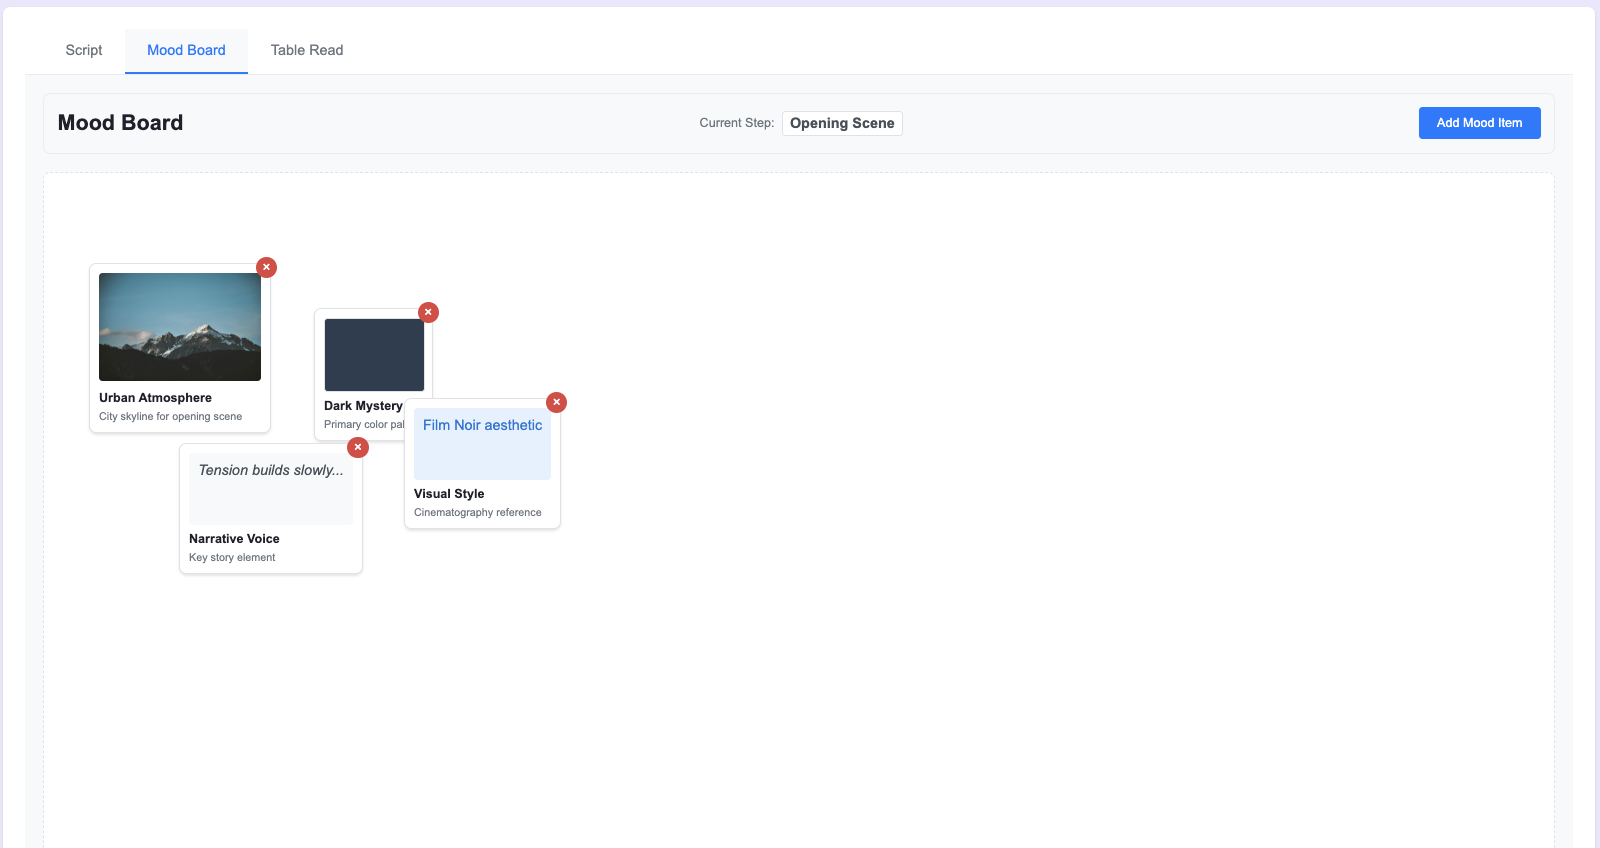Remove the Visual Style mood card

coord(556,402)
